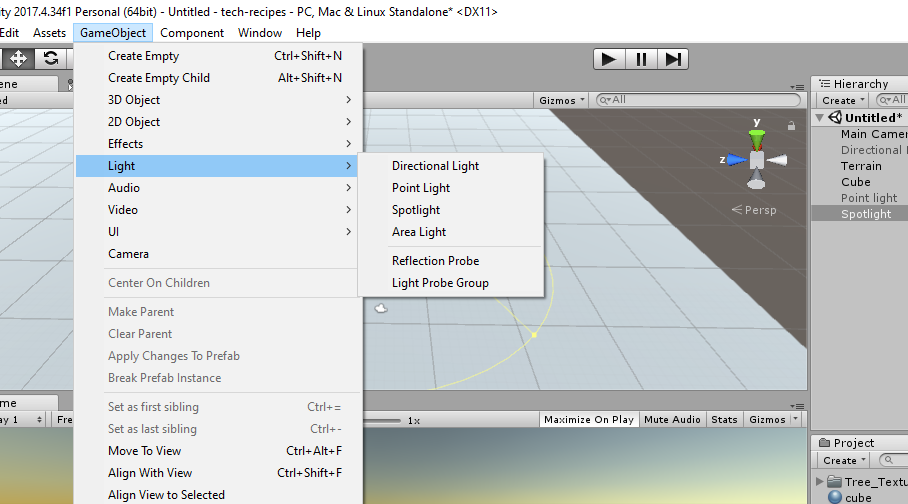
Task: Select Reflection Probe from submenu
Action: point(451,261)
